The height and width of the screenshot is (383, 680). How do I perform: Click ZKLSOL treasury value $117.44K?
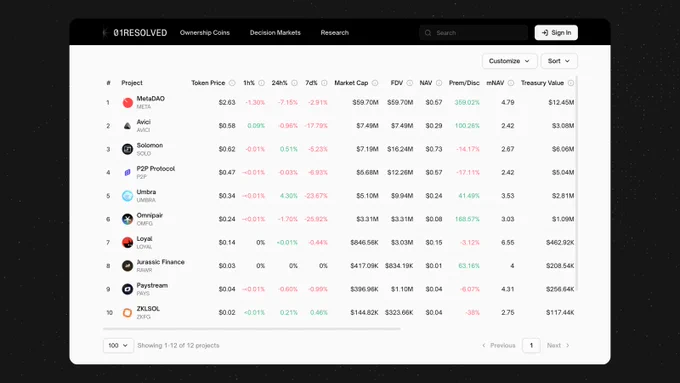point(560,313)
